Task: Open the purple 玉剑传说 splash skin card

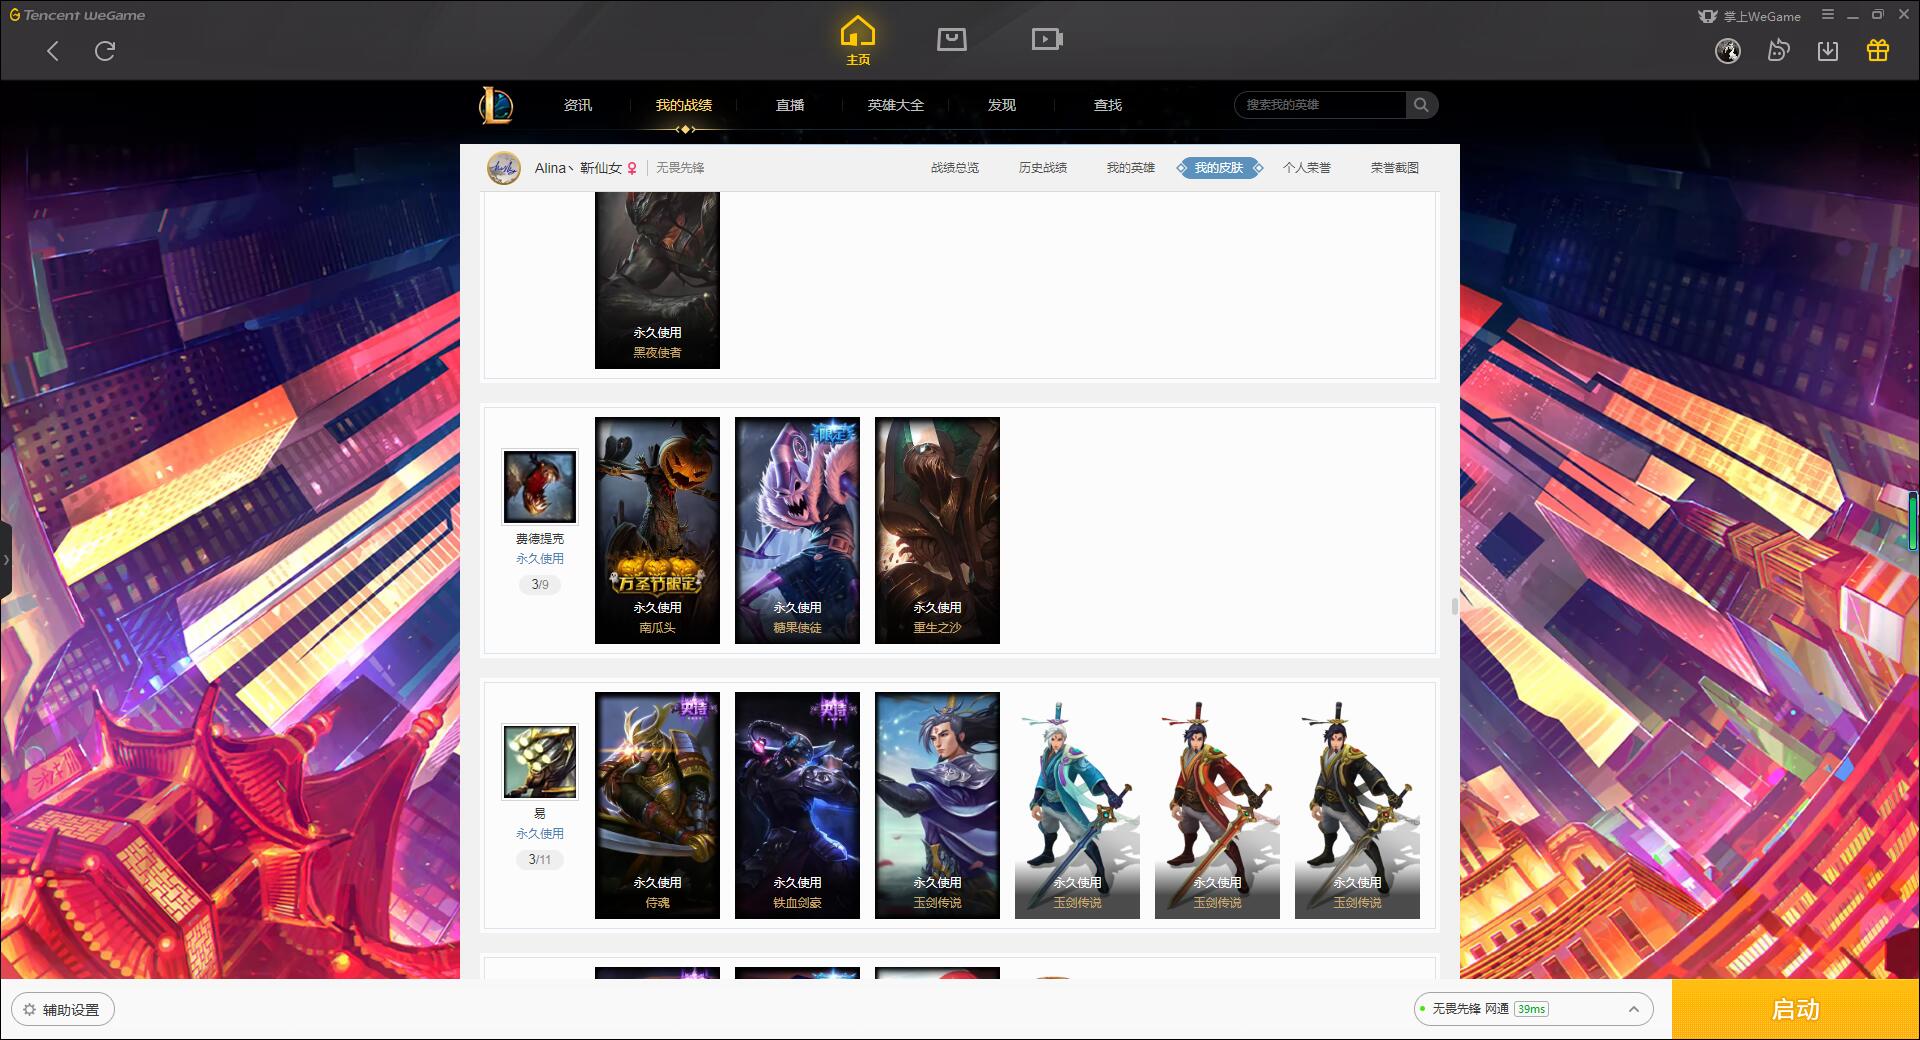Action: click(937, 805)
